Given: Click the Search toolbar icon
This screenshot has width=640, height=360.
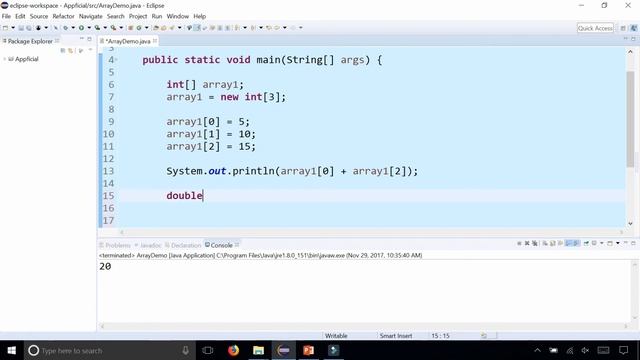Looking at the screenshot, I should (171, 28).
